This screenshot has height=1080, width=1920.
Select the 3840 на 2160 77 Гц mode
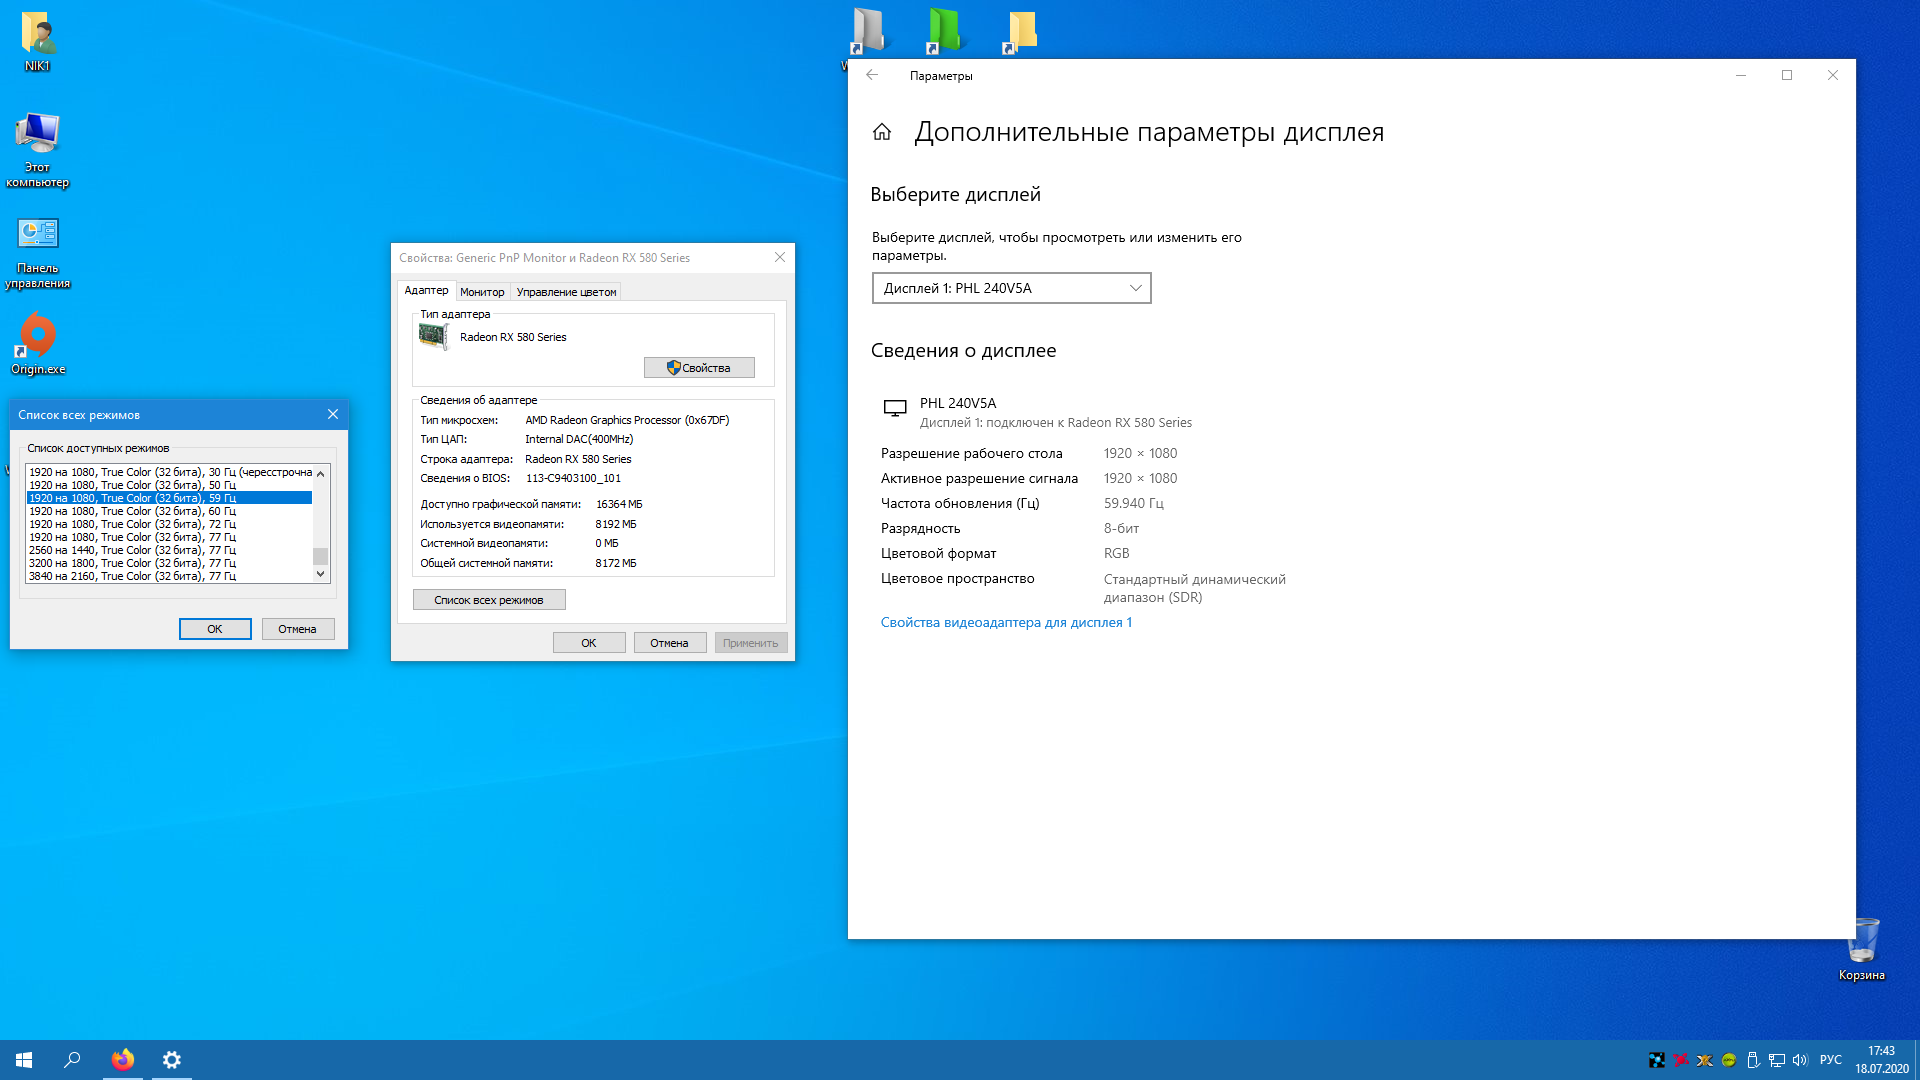(x=132, y=576)
